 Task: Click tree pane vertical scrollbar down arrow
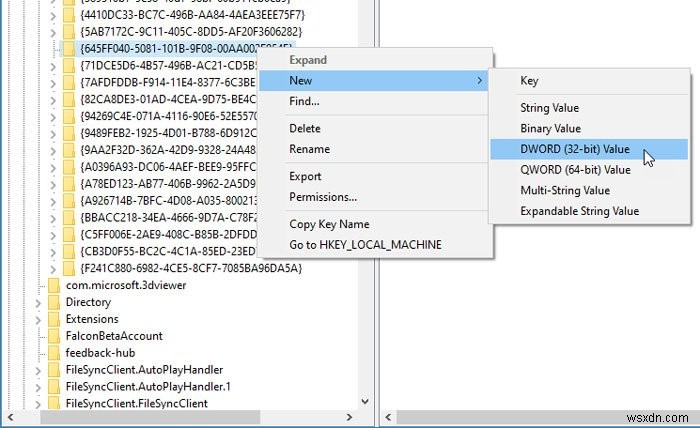(365, 402)
